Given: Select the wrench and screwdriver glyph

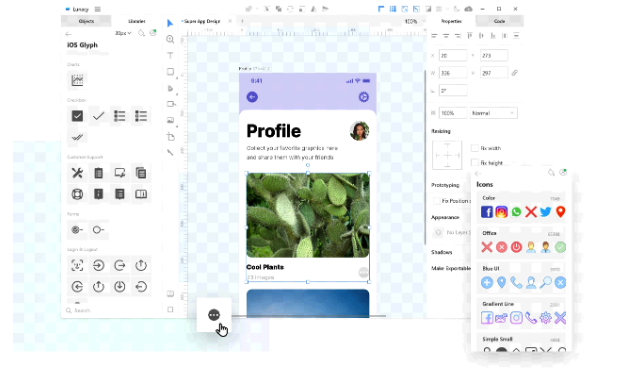Looking at the screenshot, I should [77, 173].
